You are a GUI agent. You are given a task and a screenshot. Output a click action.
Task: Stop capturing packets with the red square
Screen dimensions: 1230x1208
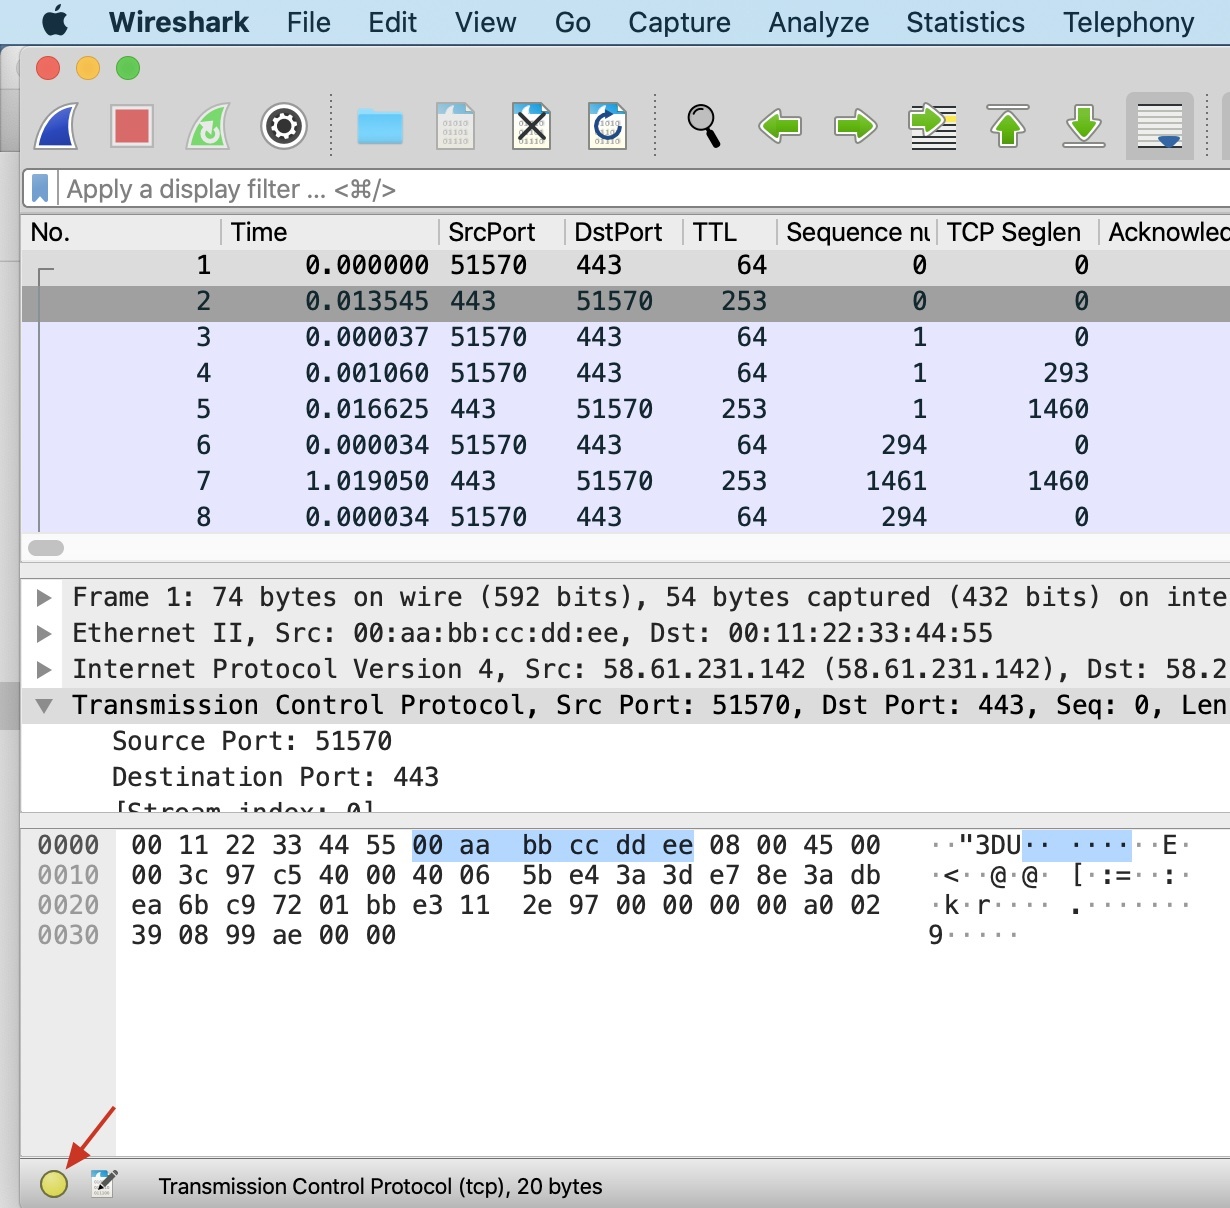click(x=132, y=127)
